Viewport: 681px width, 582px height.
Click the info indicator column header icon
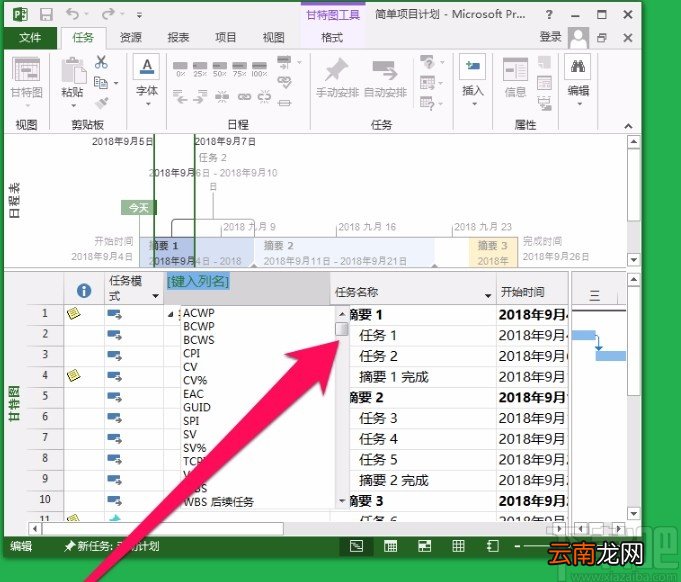click(x=84, y=290)
